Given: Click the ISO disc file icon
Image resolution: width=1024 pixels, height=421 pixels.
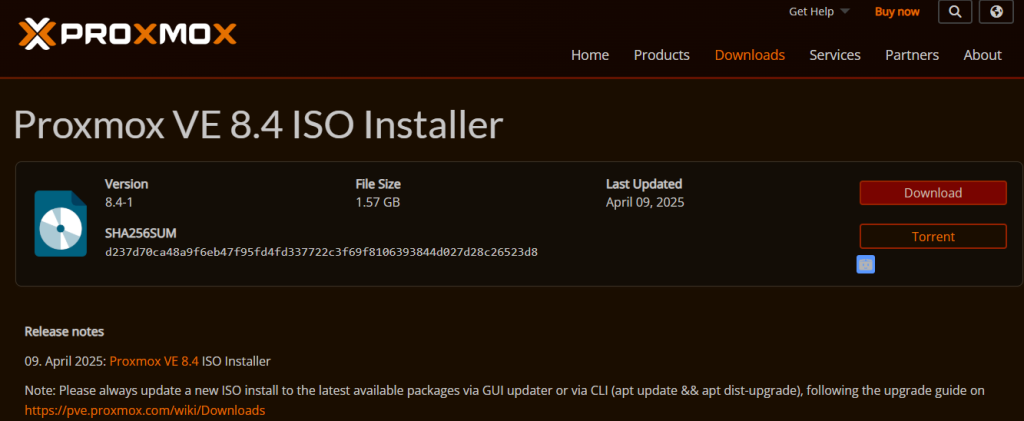Looking at the screenshot, I should click(x=60, y=224).
